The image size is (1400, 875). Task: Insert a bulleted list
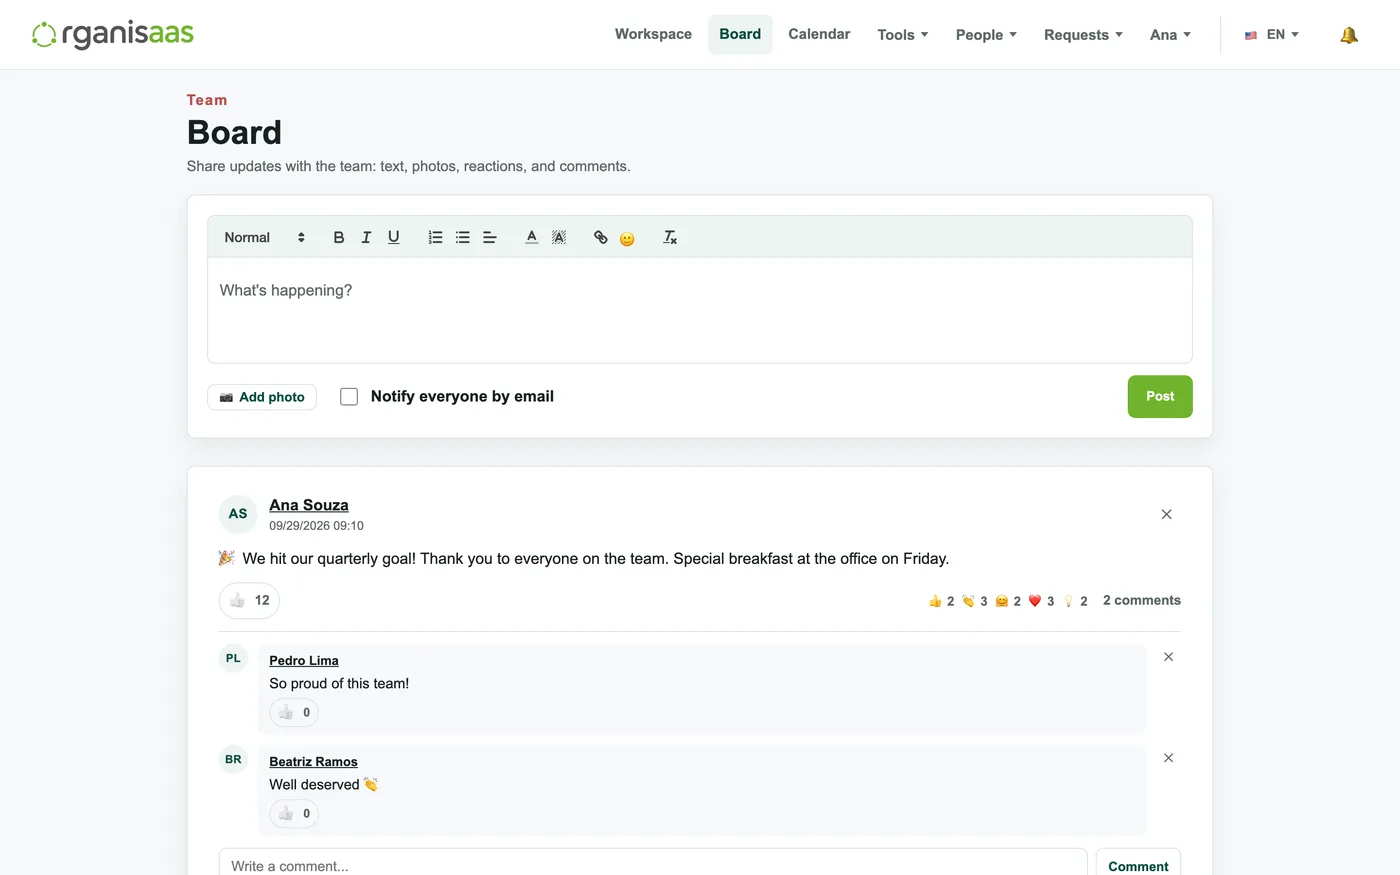click(463, 237)
